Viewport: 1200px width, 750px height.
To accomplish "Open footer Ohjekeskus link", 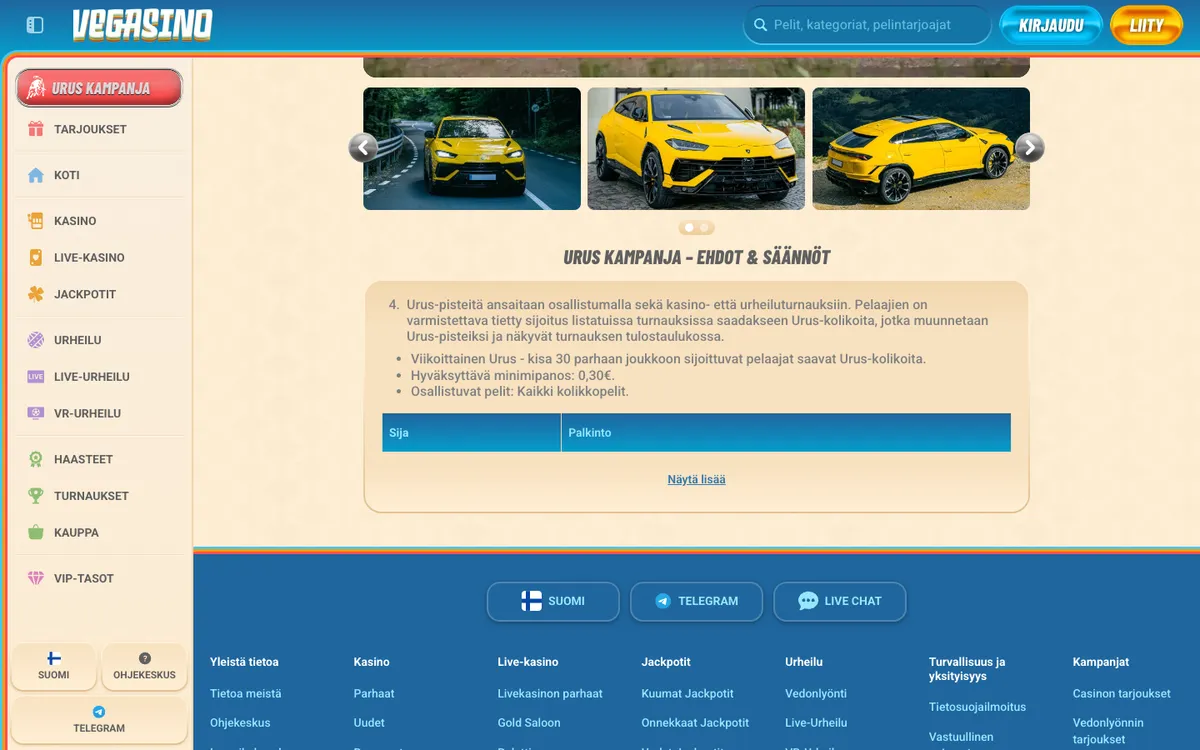I will (x=240, y=722).
